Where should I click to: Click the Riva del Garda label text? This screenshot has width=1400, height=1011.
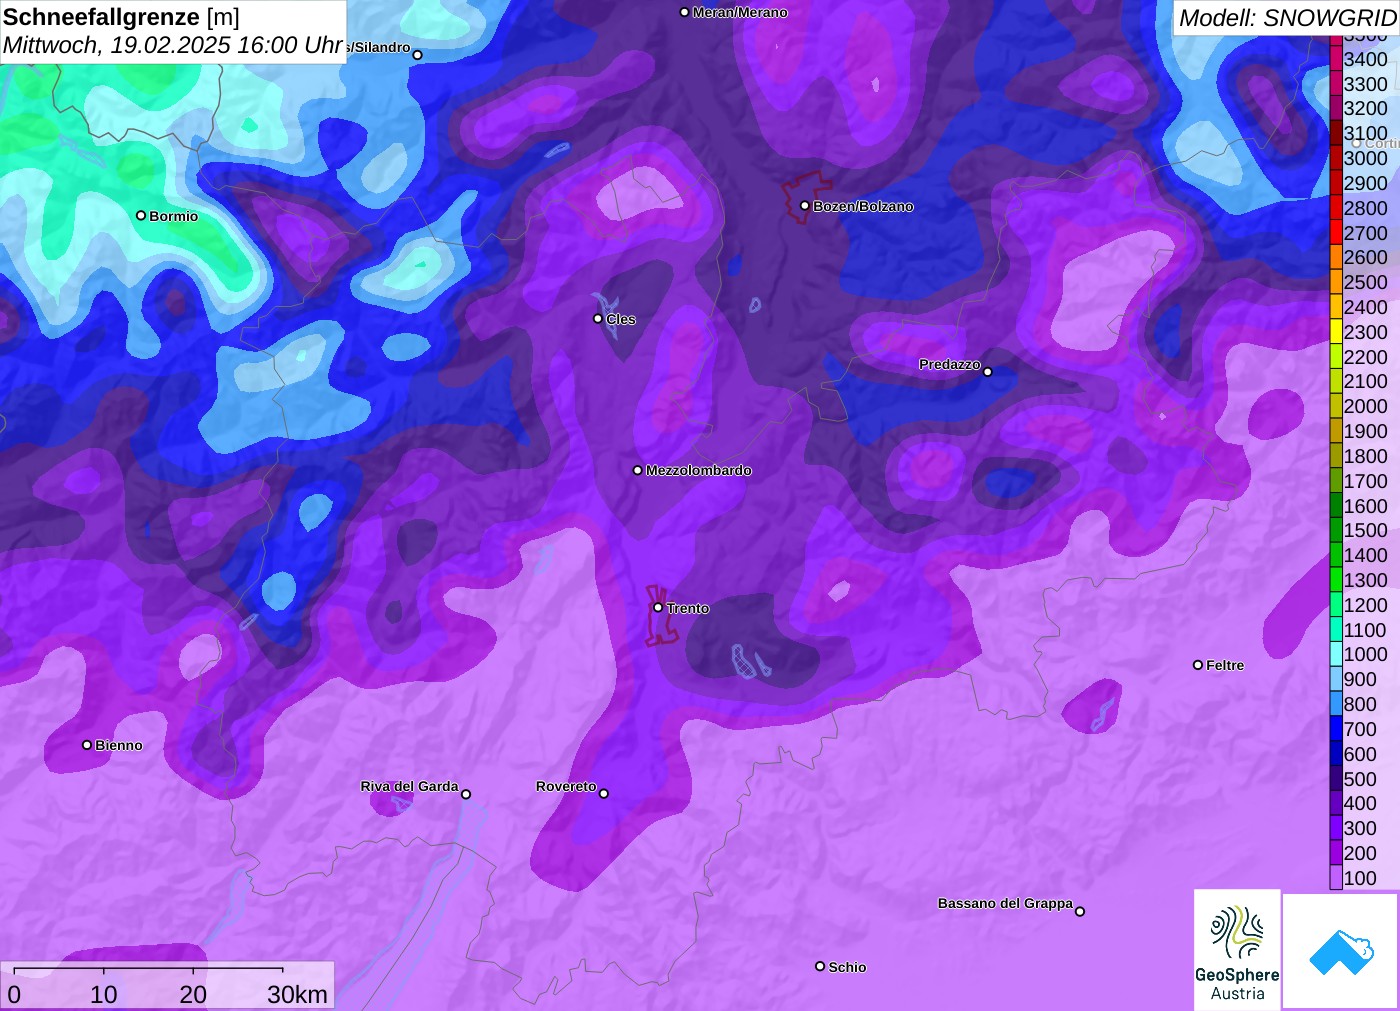tap(409, 786)
